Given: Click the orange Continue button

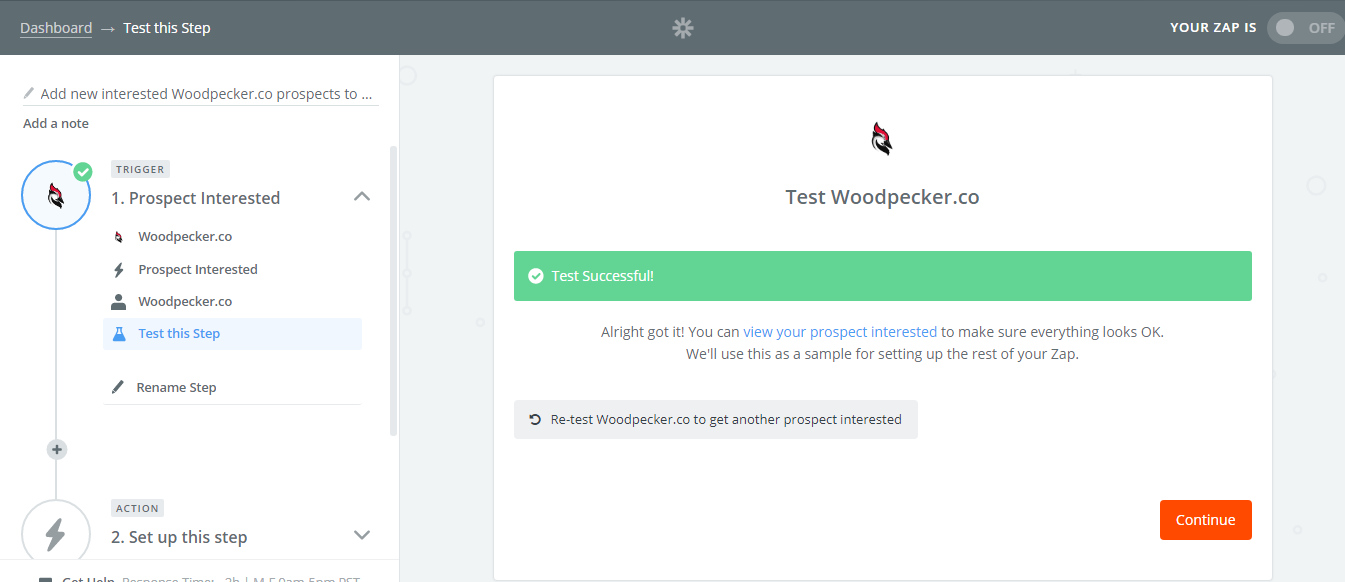Looking at the screenshot, I should pos(1206,520).
